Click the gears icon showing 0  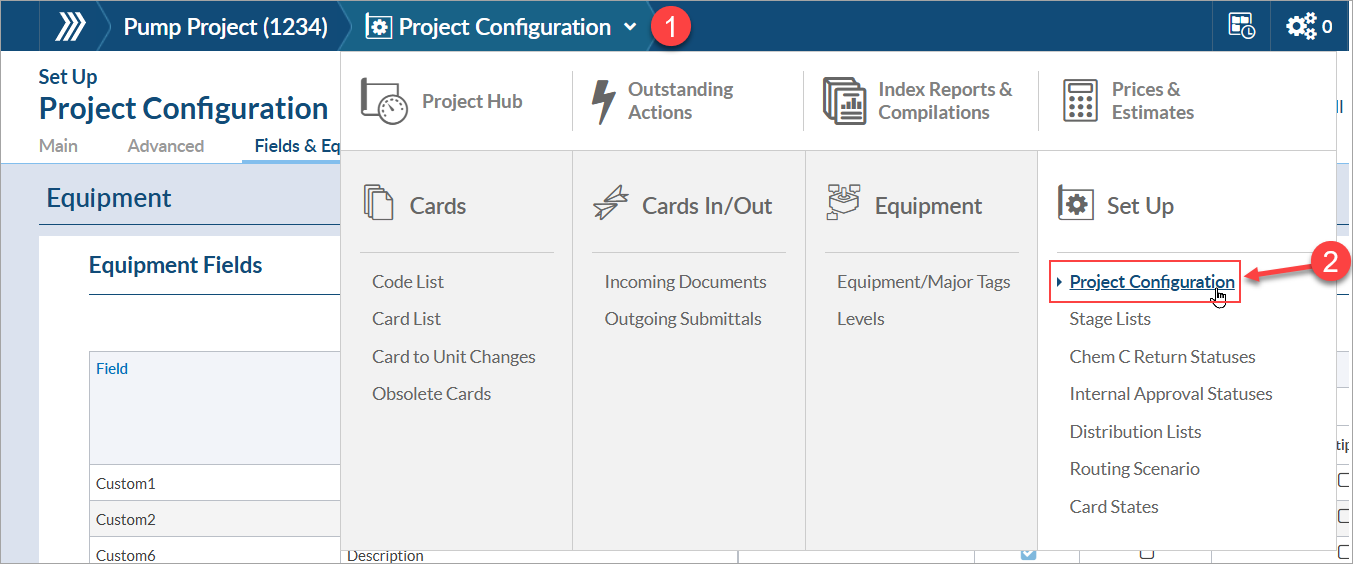1301,27
